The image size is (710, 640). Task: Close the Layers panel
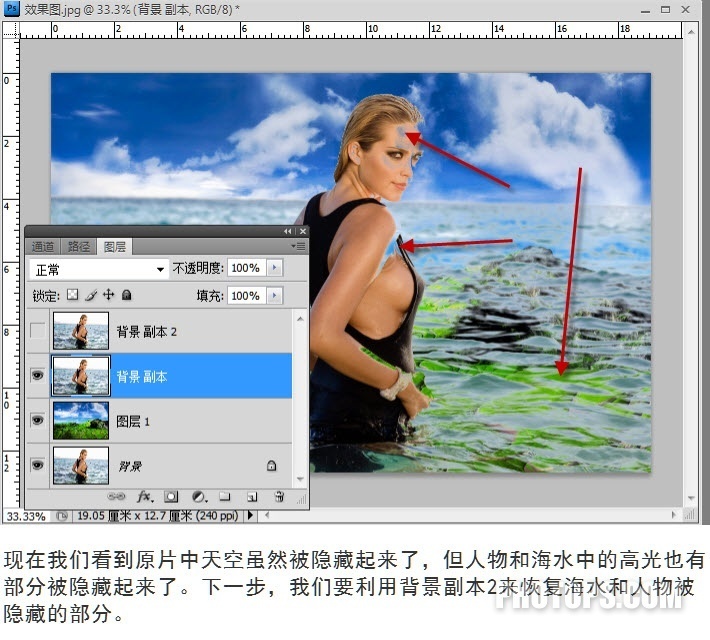303,231
